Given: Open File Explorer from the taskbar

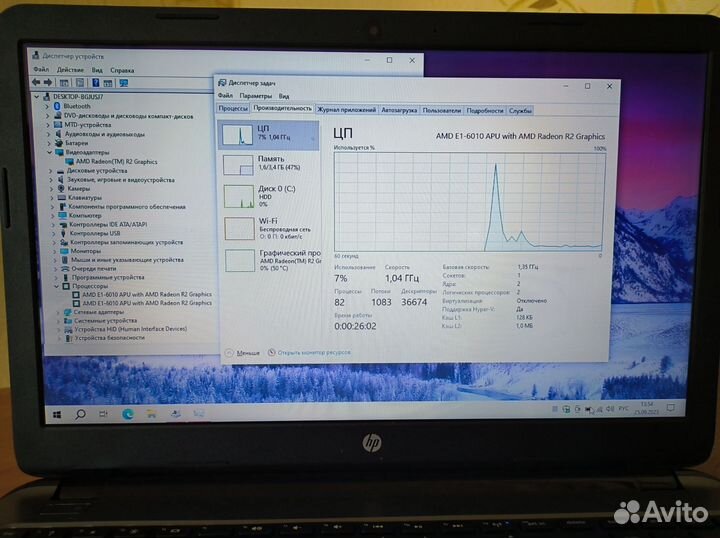Looking at the screenshot, I should point(152,414).
